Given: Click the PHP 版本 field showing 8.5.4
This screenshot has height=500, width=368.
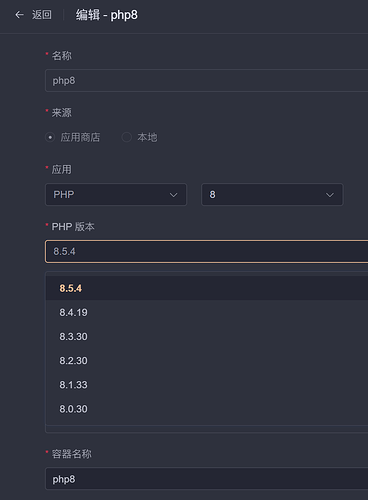Looking at the screenshot, I should coord(207,251).
